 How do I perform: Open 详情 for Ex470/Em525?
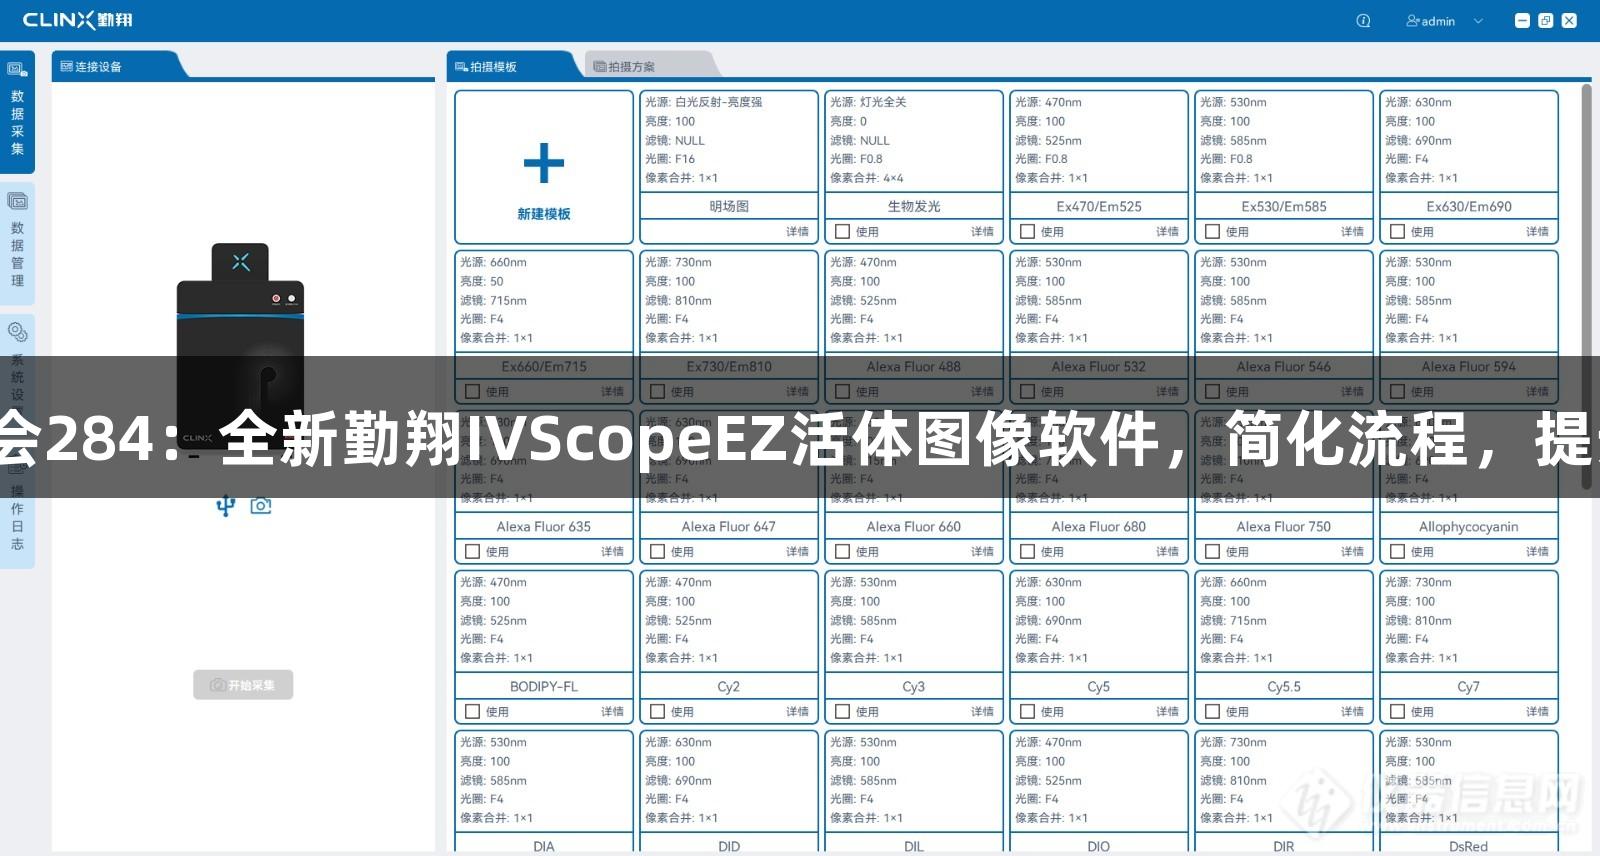[x=1167, y=232]
